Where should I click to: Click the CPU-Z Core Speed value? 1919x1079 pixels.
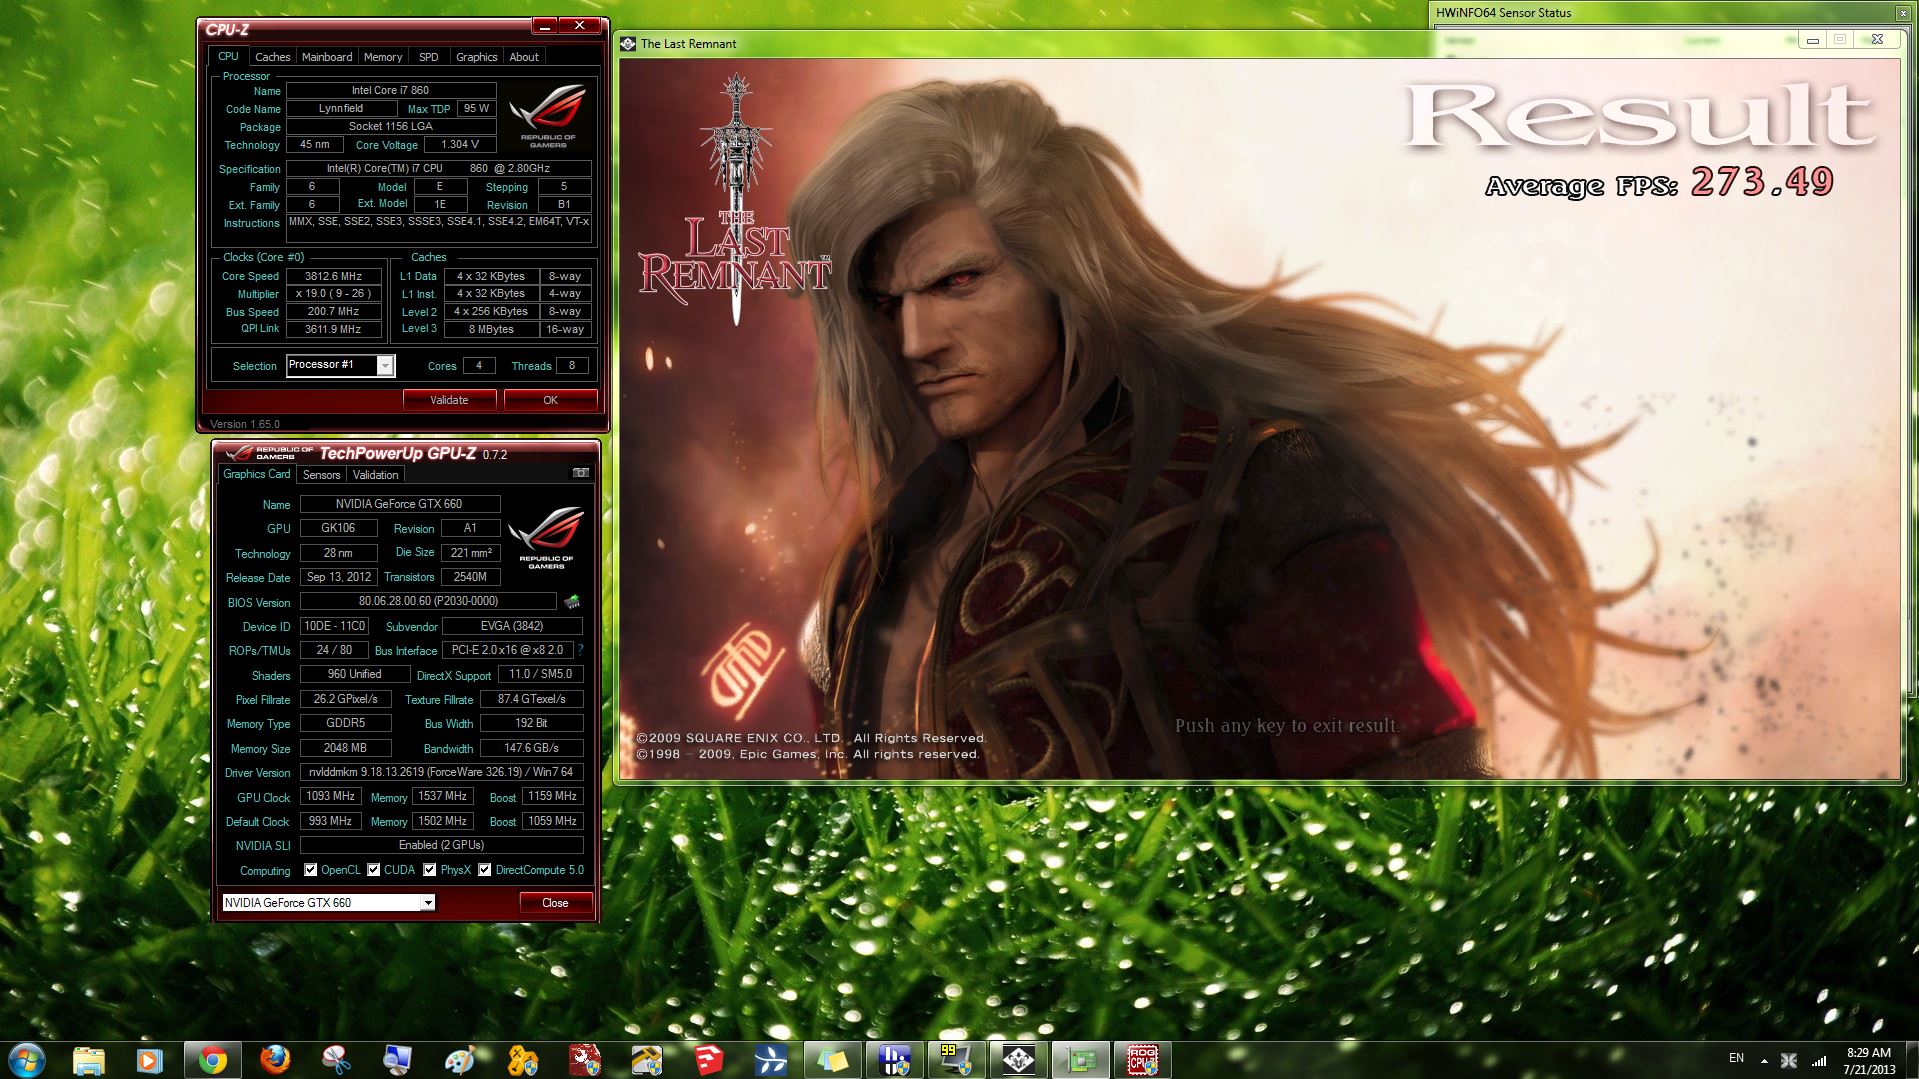click(334, 276)
